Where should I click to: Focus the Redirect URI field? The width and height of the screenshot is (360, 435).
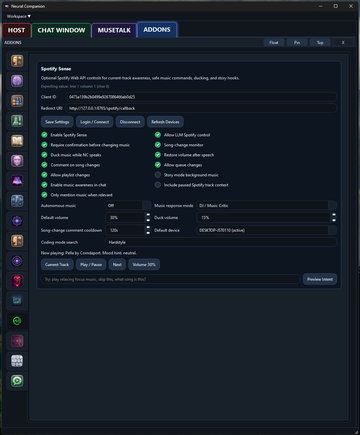[x=201, y=108]
